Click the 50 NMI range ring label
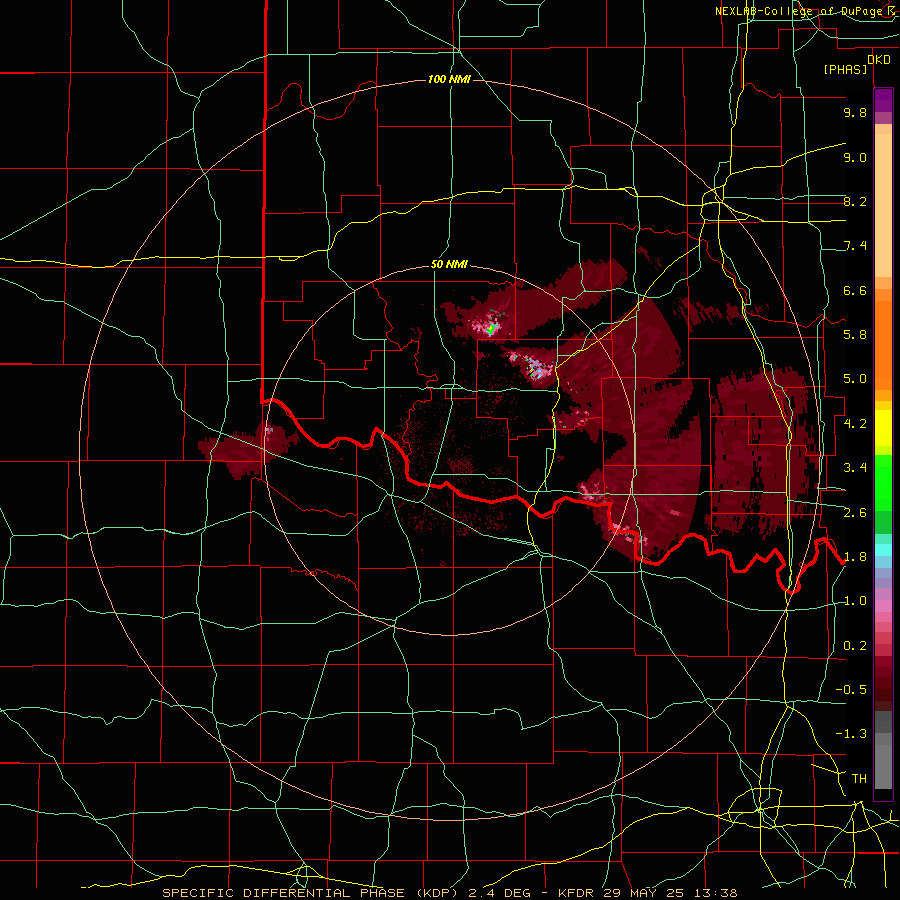The height and width of the screenshot is (900, 900). [449, 264]
